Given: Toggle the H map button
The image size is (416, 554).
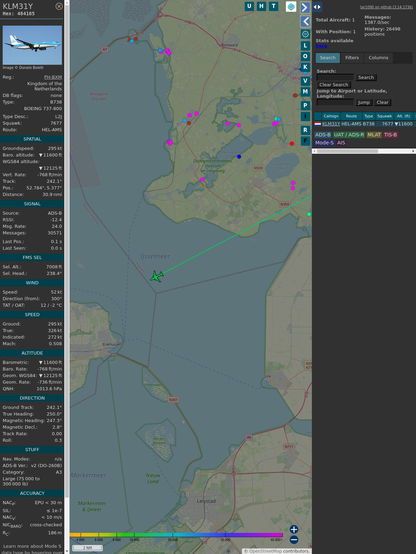Looking at the screenshot, I should pos(261,6).
